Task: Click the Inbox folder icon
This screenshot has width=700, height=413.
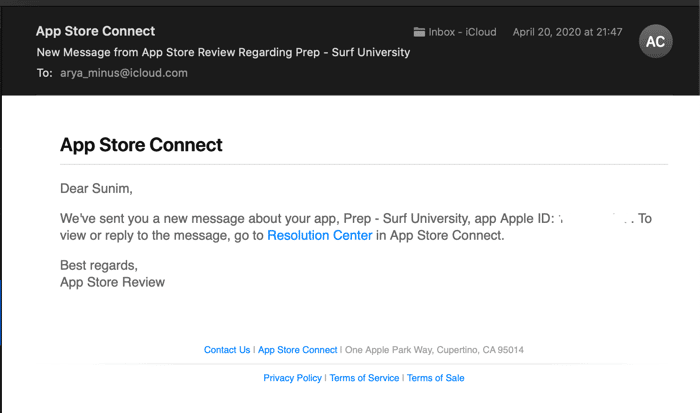Action: 419,32
